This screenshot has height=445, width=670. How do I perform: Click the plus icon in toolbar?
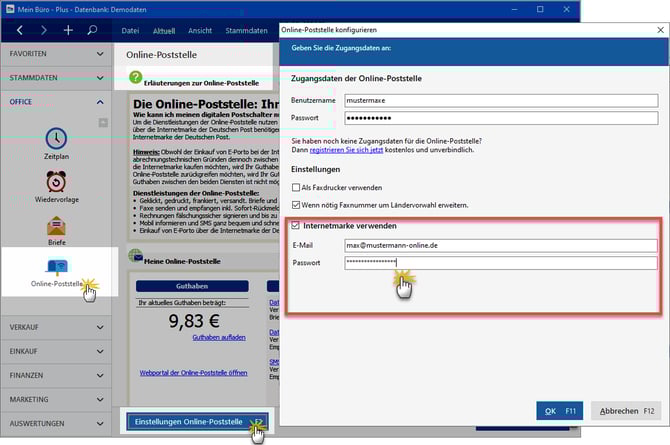click(68, 30)
